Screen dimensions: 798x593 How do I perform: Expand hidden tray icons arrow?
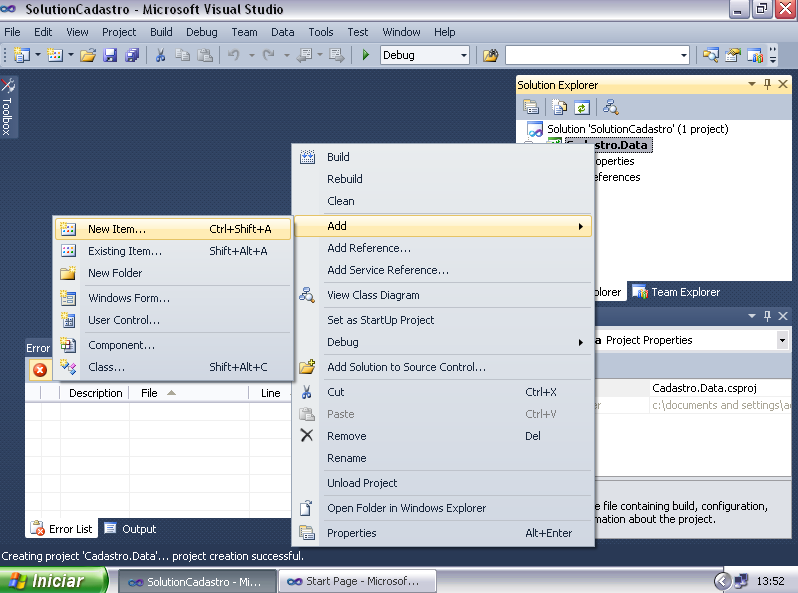click(722, 581)
